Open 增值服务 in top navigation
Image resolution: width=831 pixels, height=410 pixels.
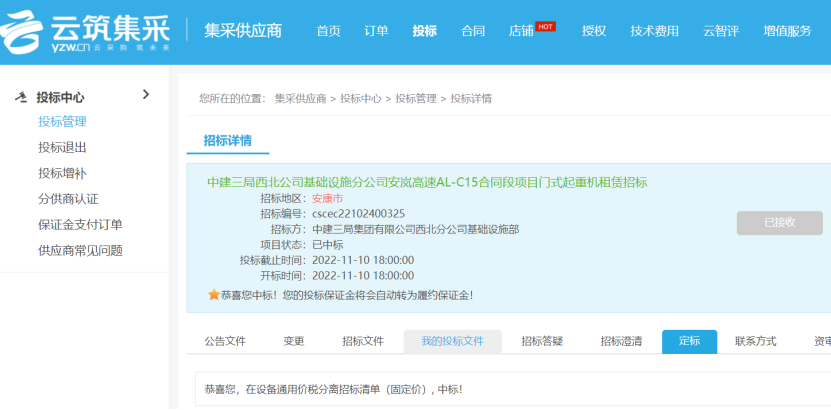point(788,31)
